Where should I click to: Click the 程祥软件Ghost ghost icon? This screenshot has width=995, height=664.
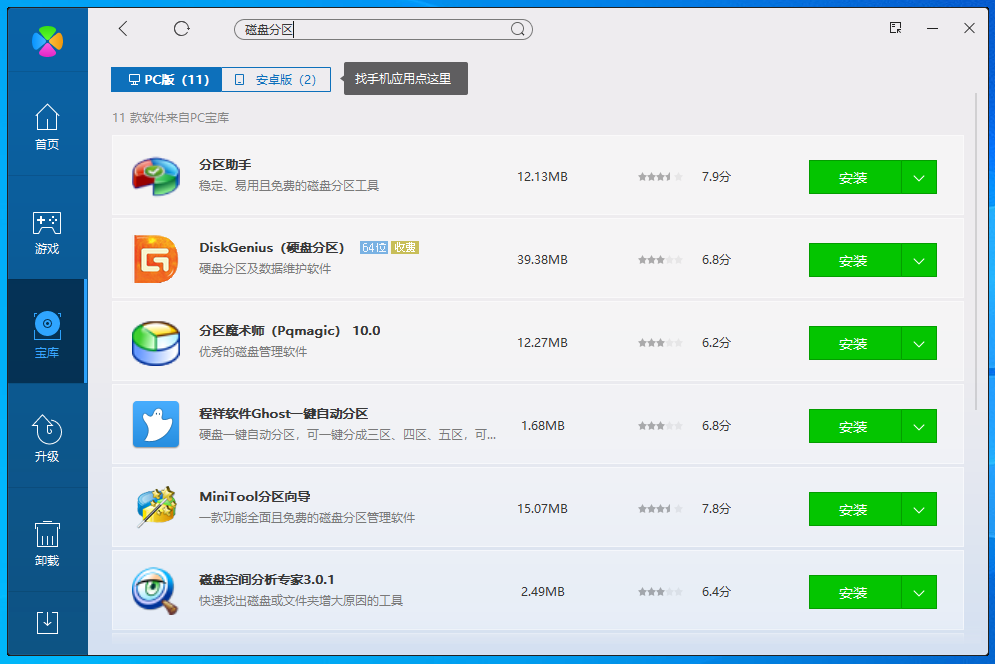pyautogui.click(x=156, y=425)
